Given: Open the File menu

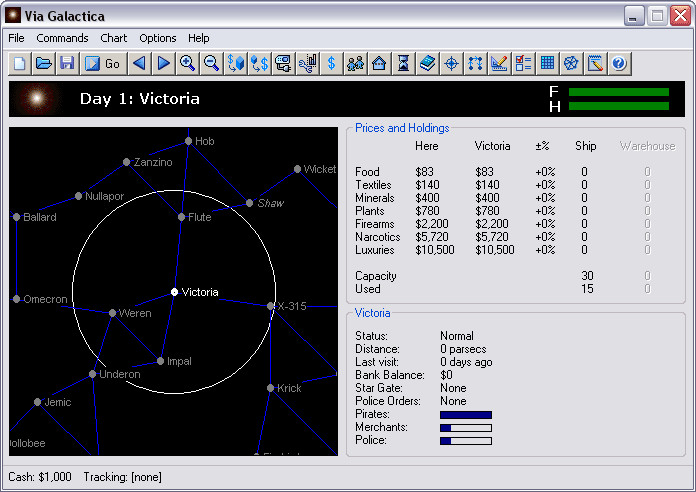Looking at the screenshot, I should 17,38.
